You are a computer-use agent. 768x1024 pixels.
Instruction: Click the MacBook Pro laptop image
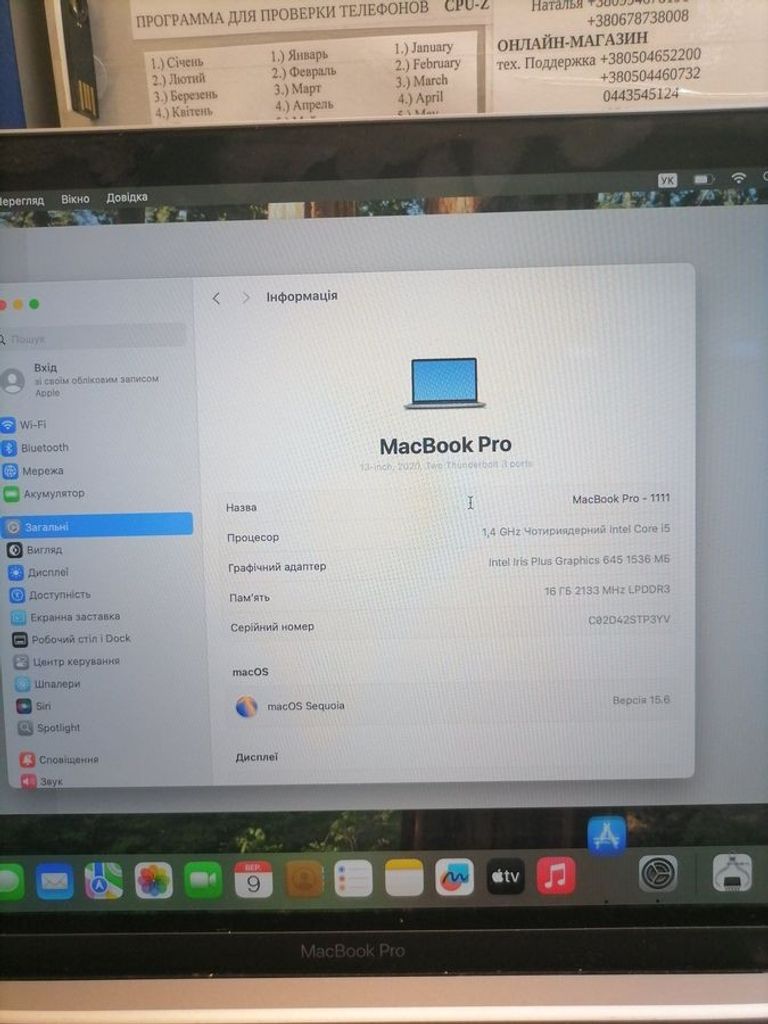point(444,383)
